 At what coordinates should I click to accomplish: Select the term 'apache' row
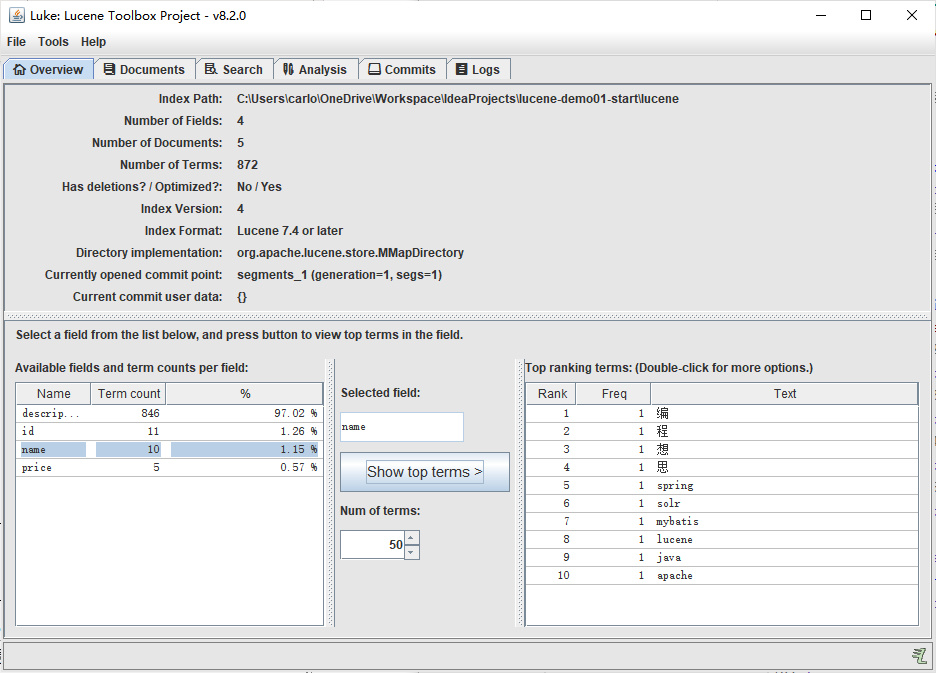[x=722, y=575]
